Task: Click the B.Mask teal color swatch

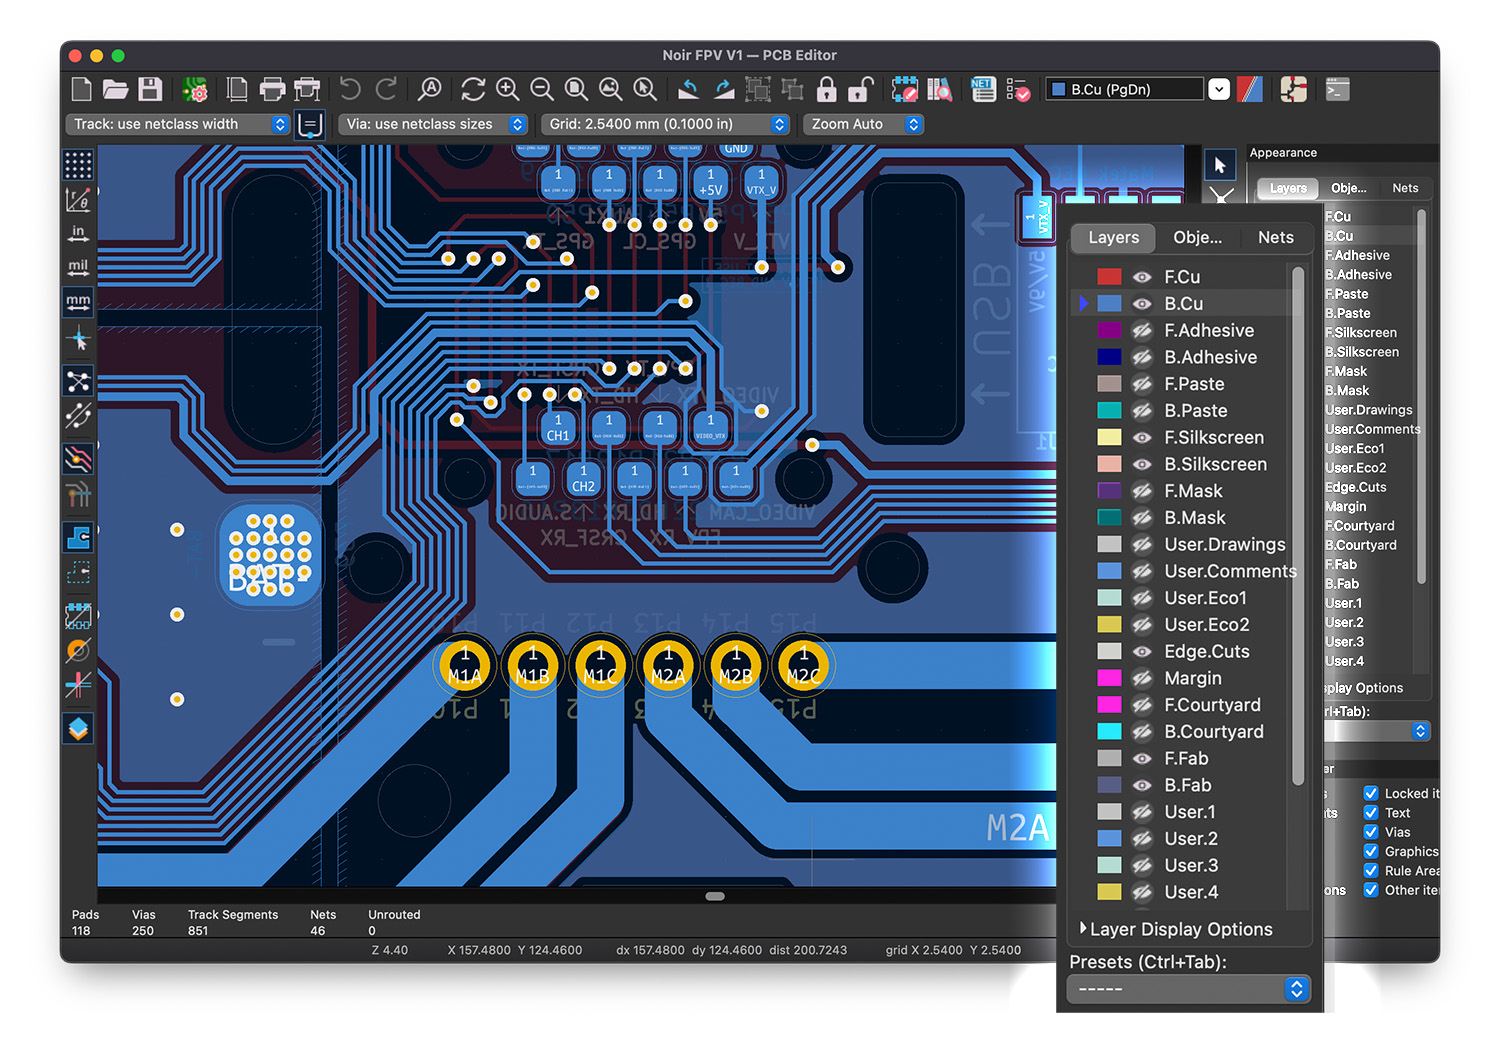Action: (1109, 517)
